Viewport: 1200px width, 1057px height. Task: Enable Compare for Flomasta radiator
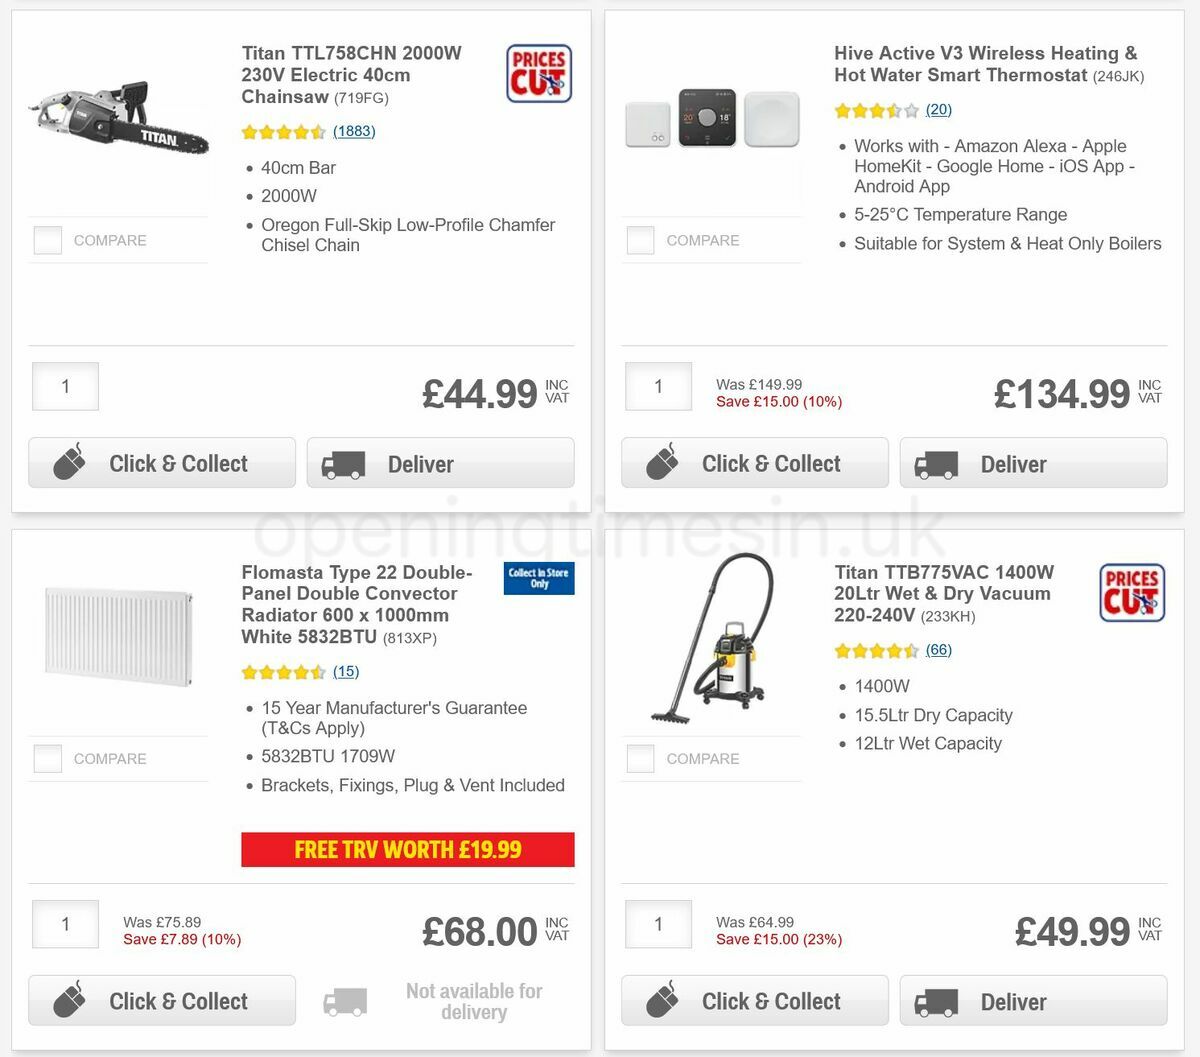(47, 758)
